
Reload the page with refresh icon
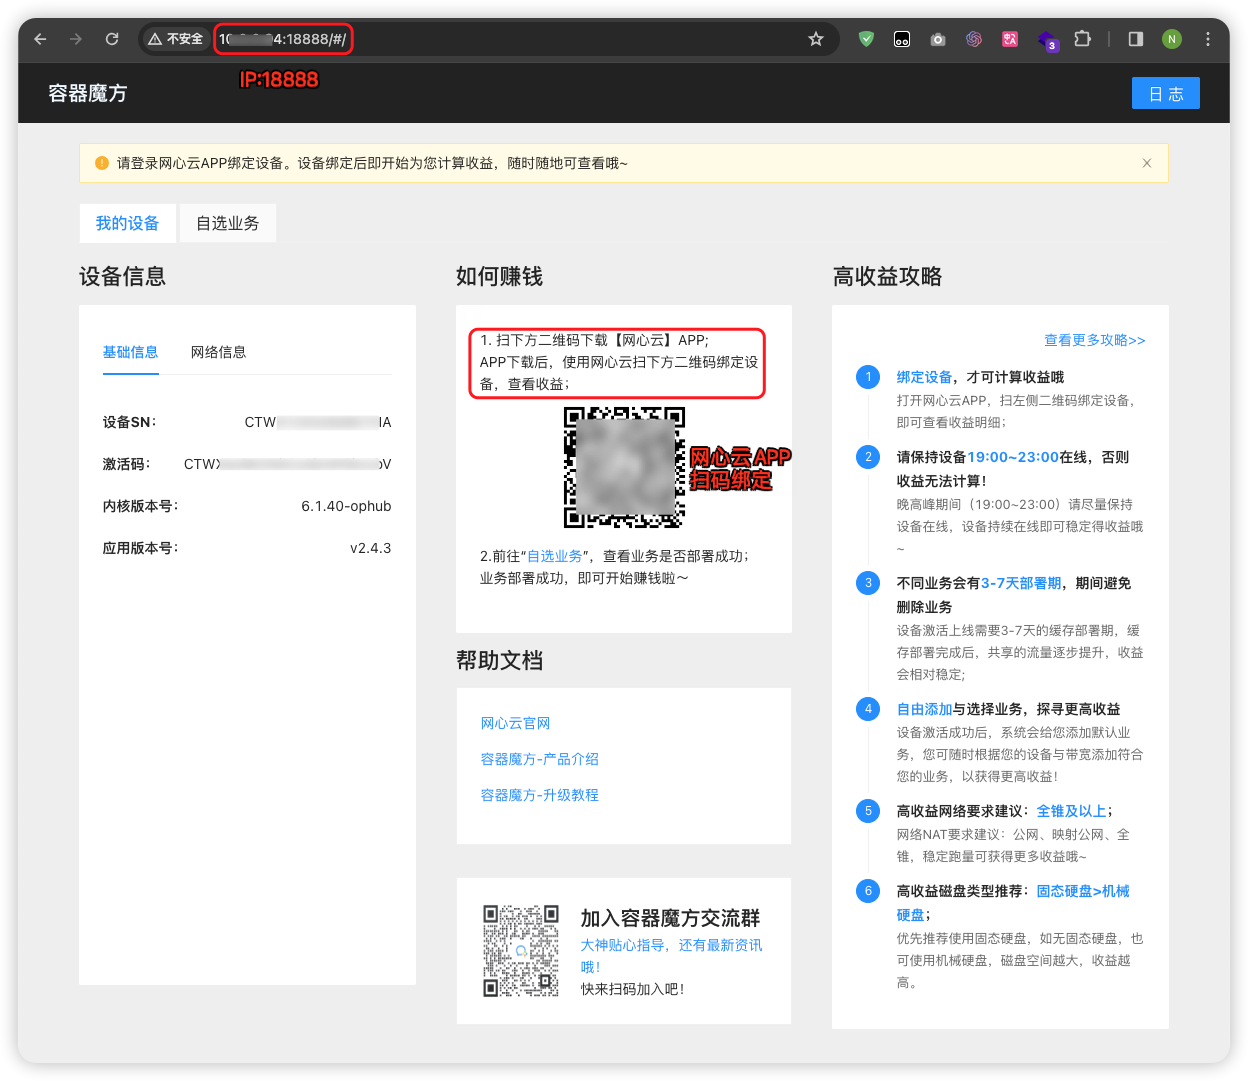point(112,39)
